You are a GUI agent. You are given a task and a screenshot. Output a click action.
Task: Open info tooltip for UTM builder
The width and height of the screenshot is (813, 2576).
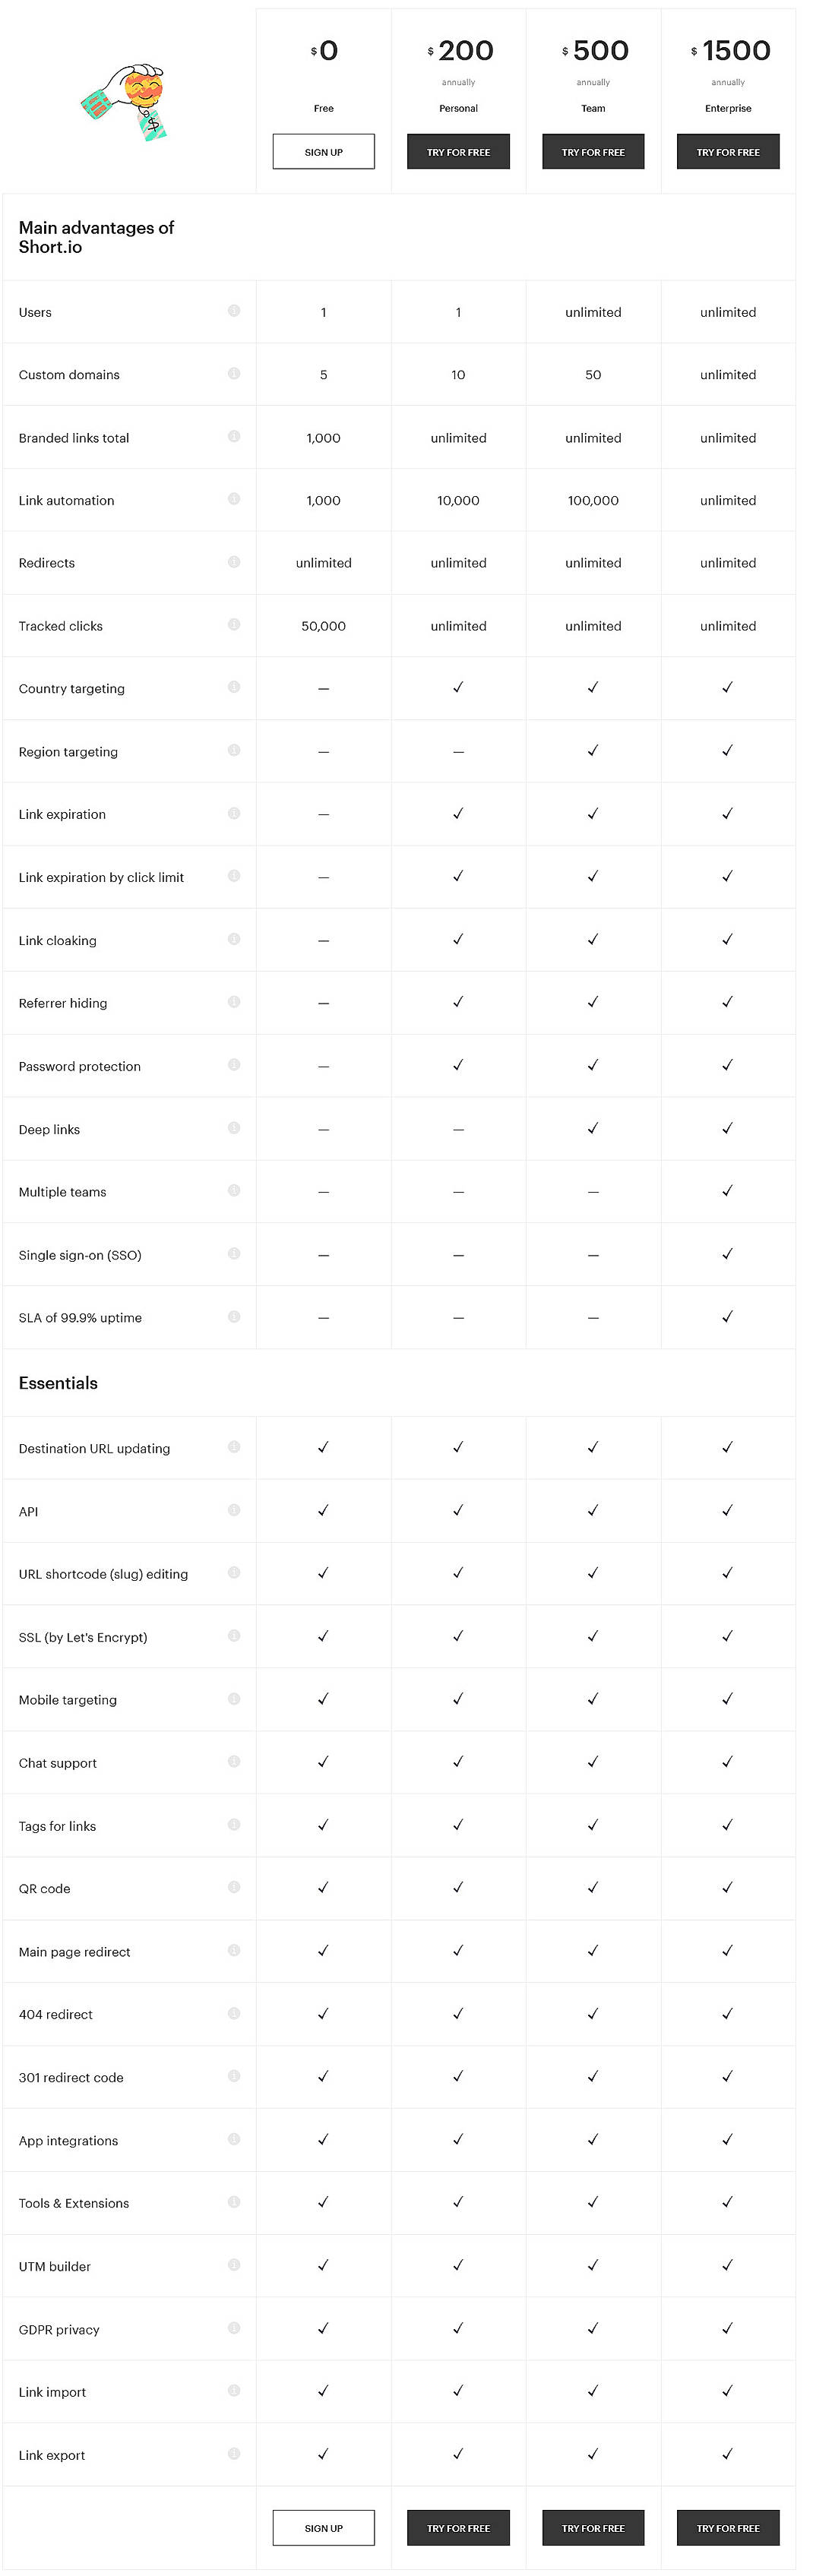click(x=234, y=2265)
